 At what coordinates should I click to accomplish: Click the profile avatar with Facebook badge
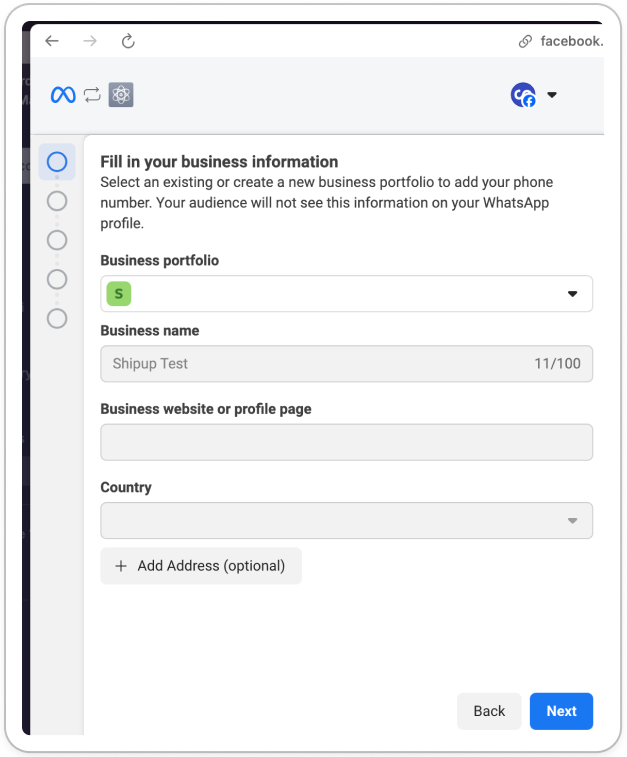coord(523,95)
